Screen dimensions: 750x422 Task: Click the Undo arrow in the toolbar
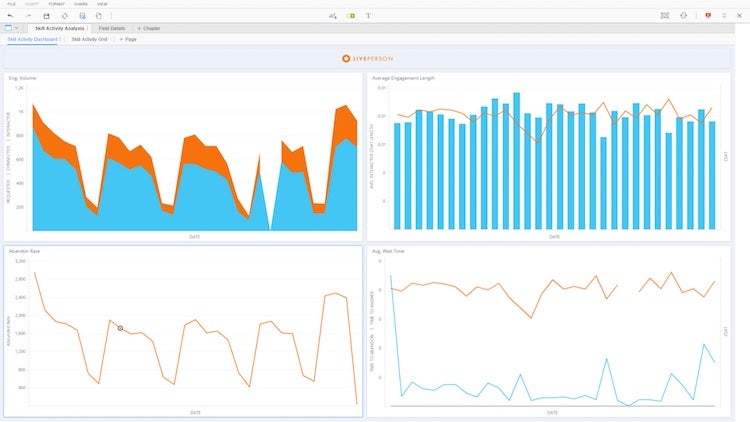(11, 16)
